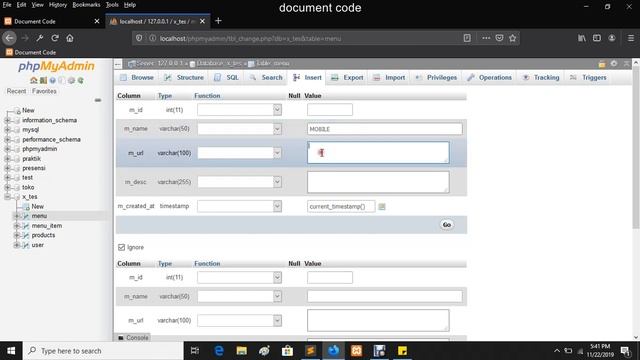Open Function dropdown for first m_url row
Image resolution: width=640 pixels, height=360 pixels.
coord(239,153)
